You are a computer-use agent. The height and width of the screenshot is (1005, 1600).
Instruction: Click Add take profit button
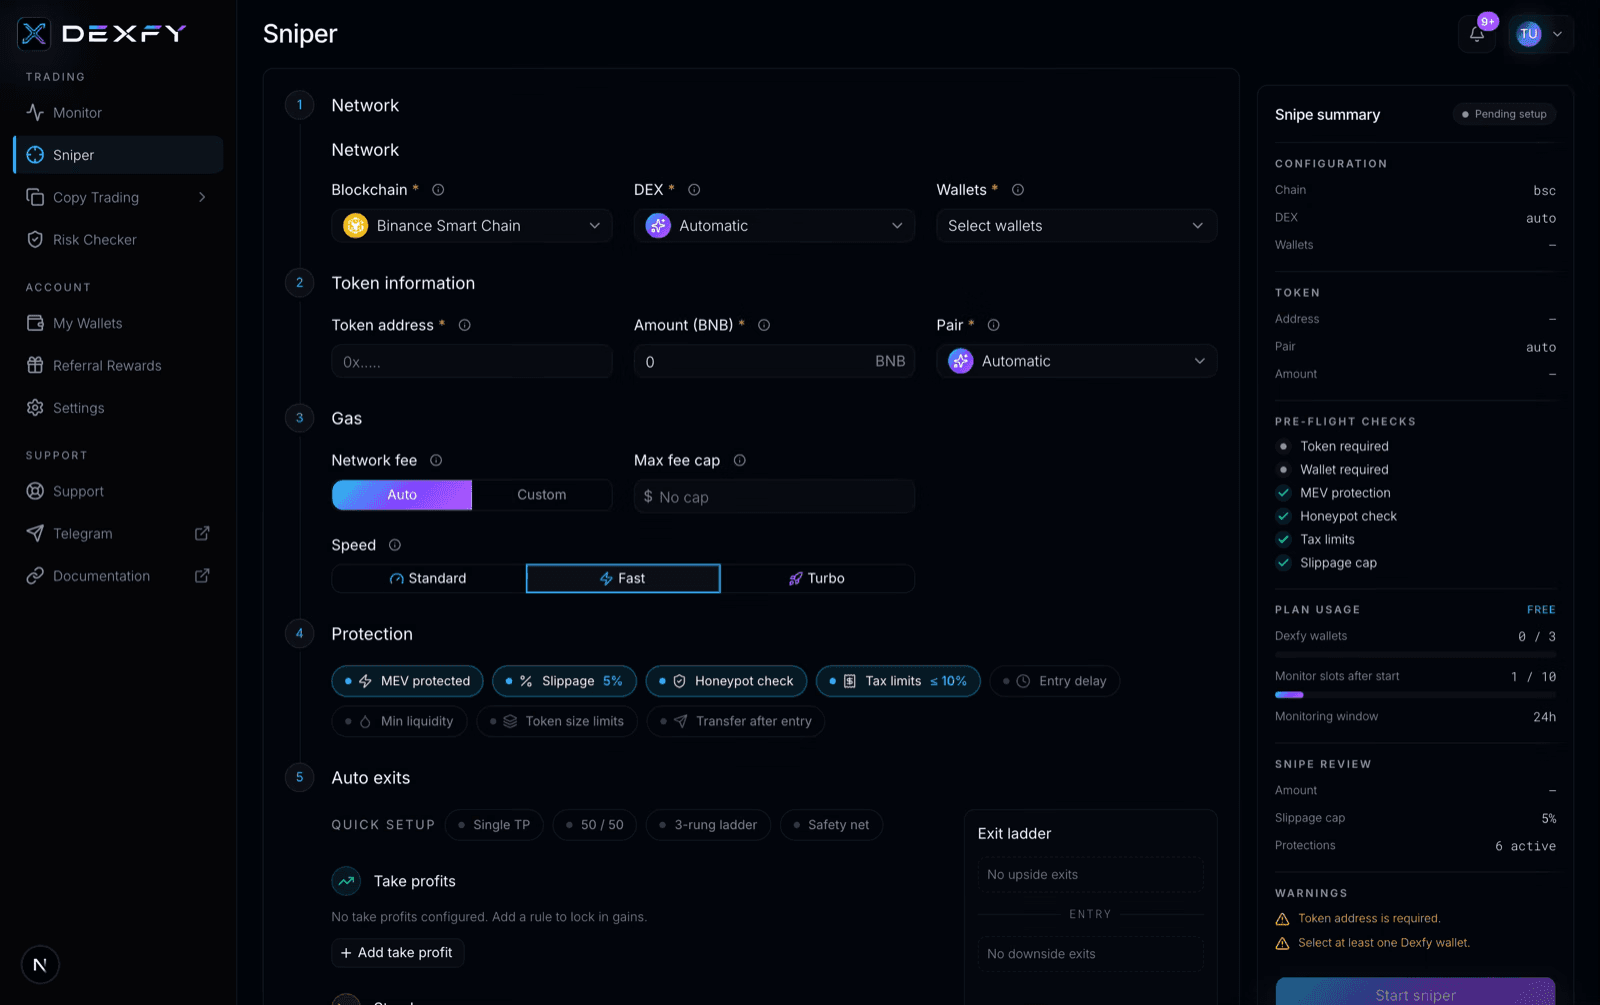pos(398,953)
